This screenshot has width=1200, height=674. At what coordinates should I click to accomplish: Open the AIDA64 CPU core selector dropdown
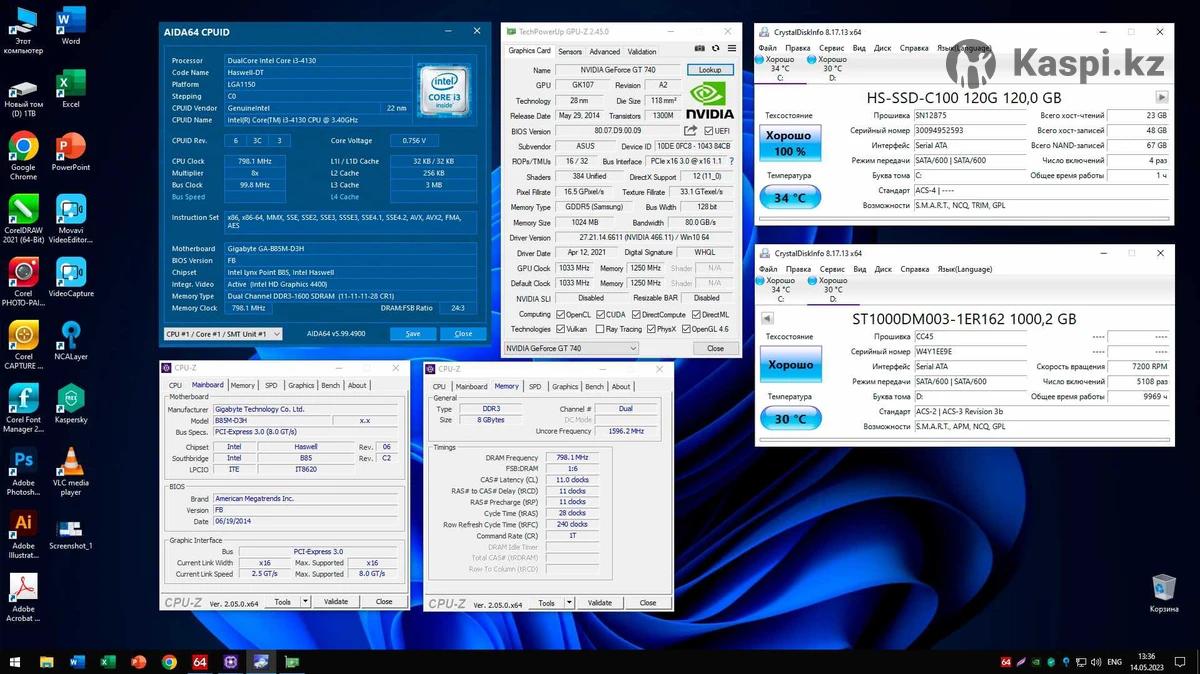pyautogui.click(x=223, y=334)
